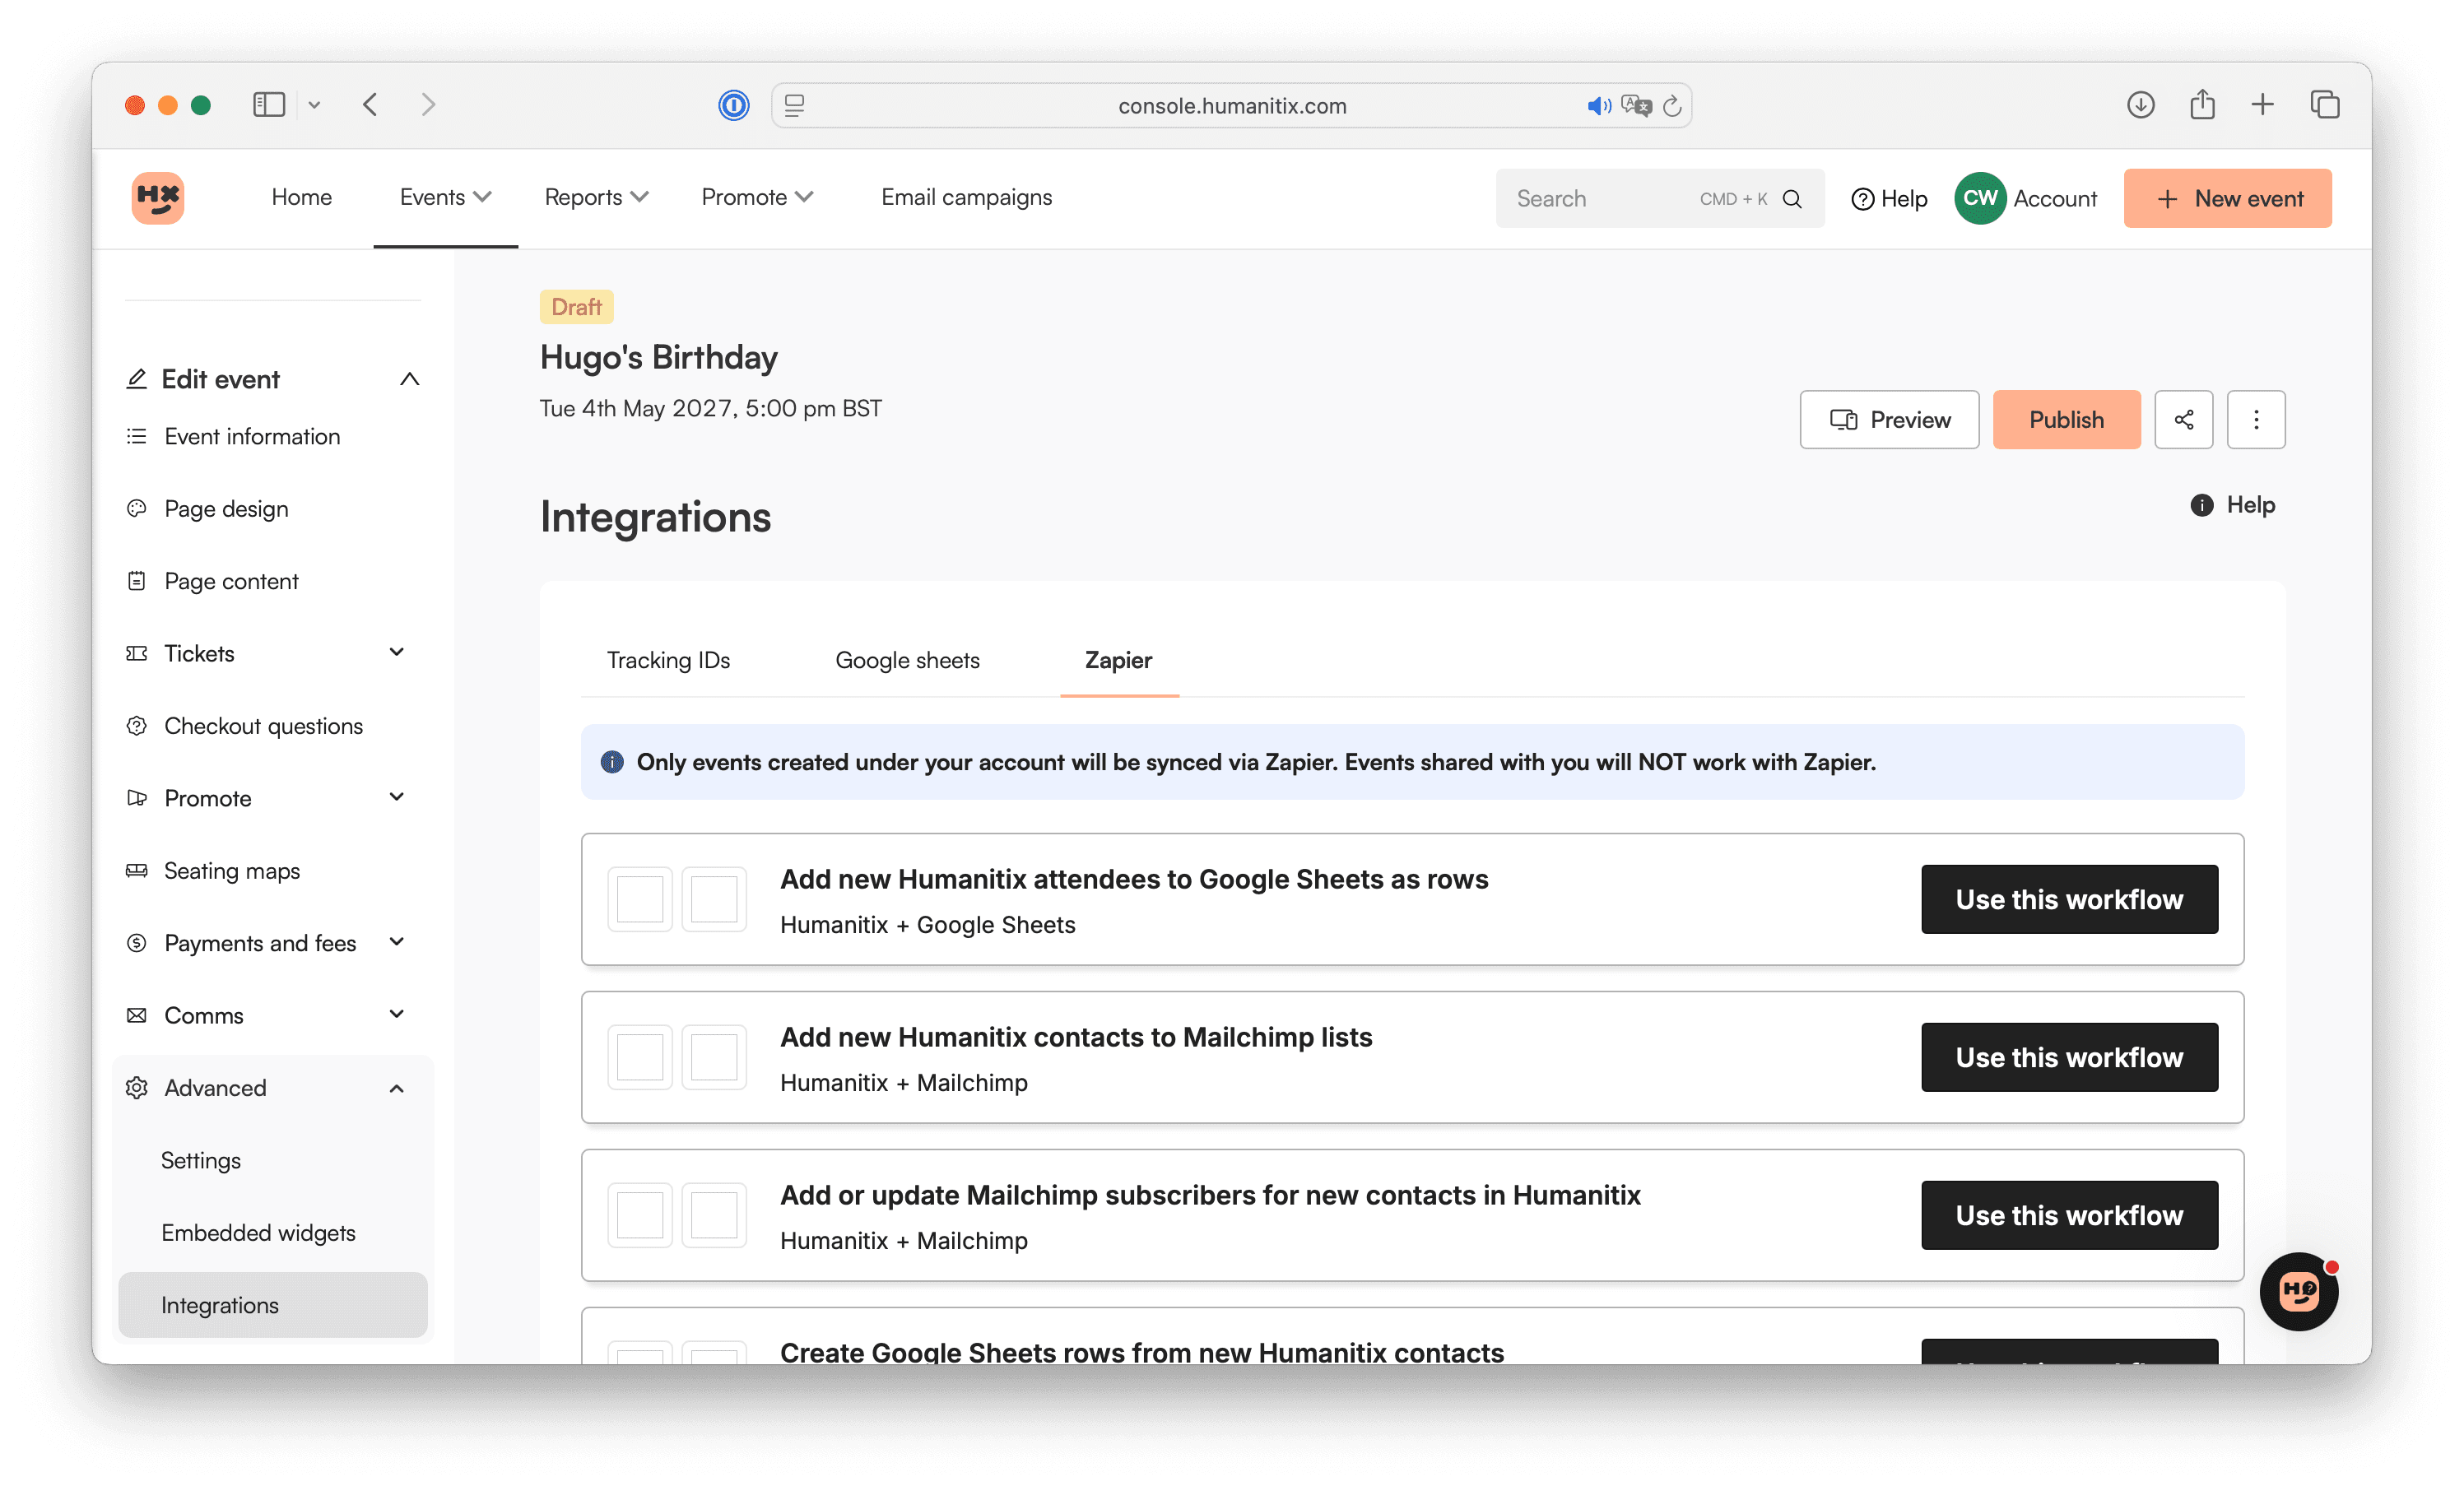
Task: Click the Checkout questions icon
Action: (137, 725)
